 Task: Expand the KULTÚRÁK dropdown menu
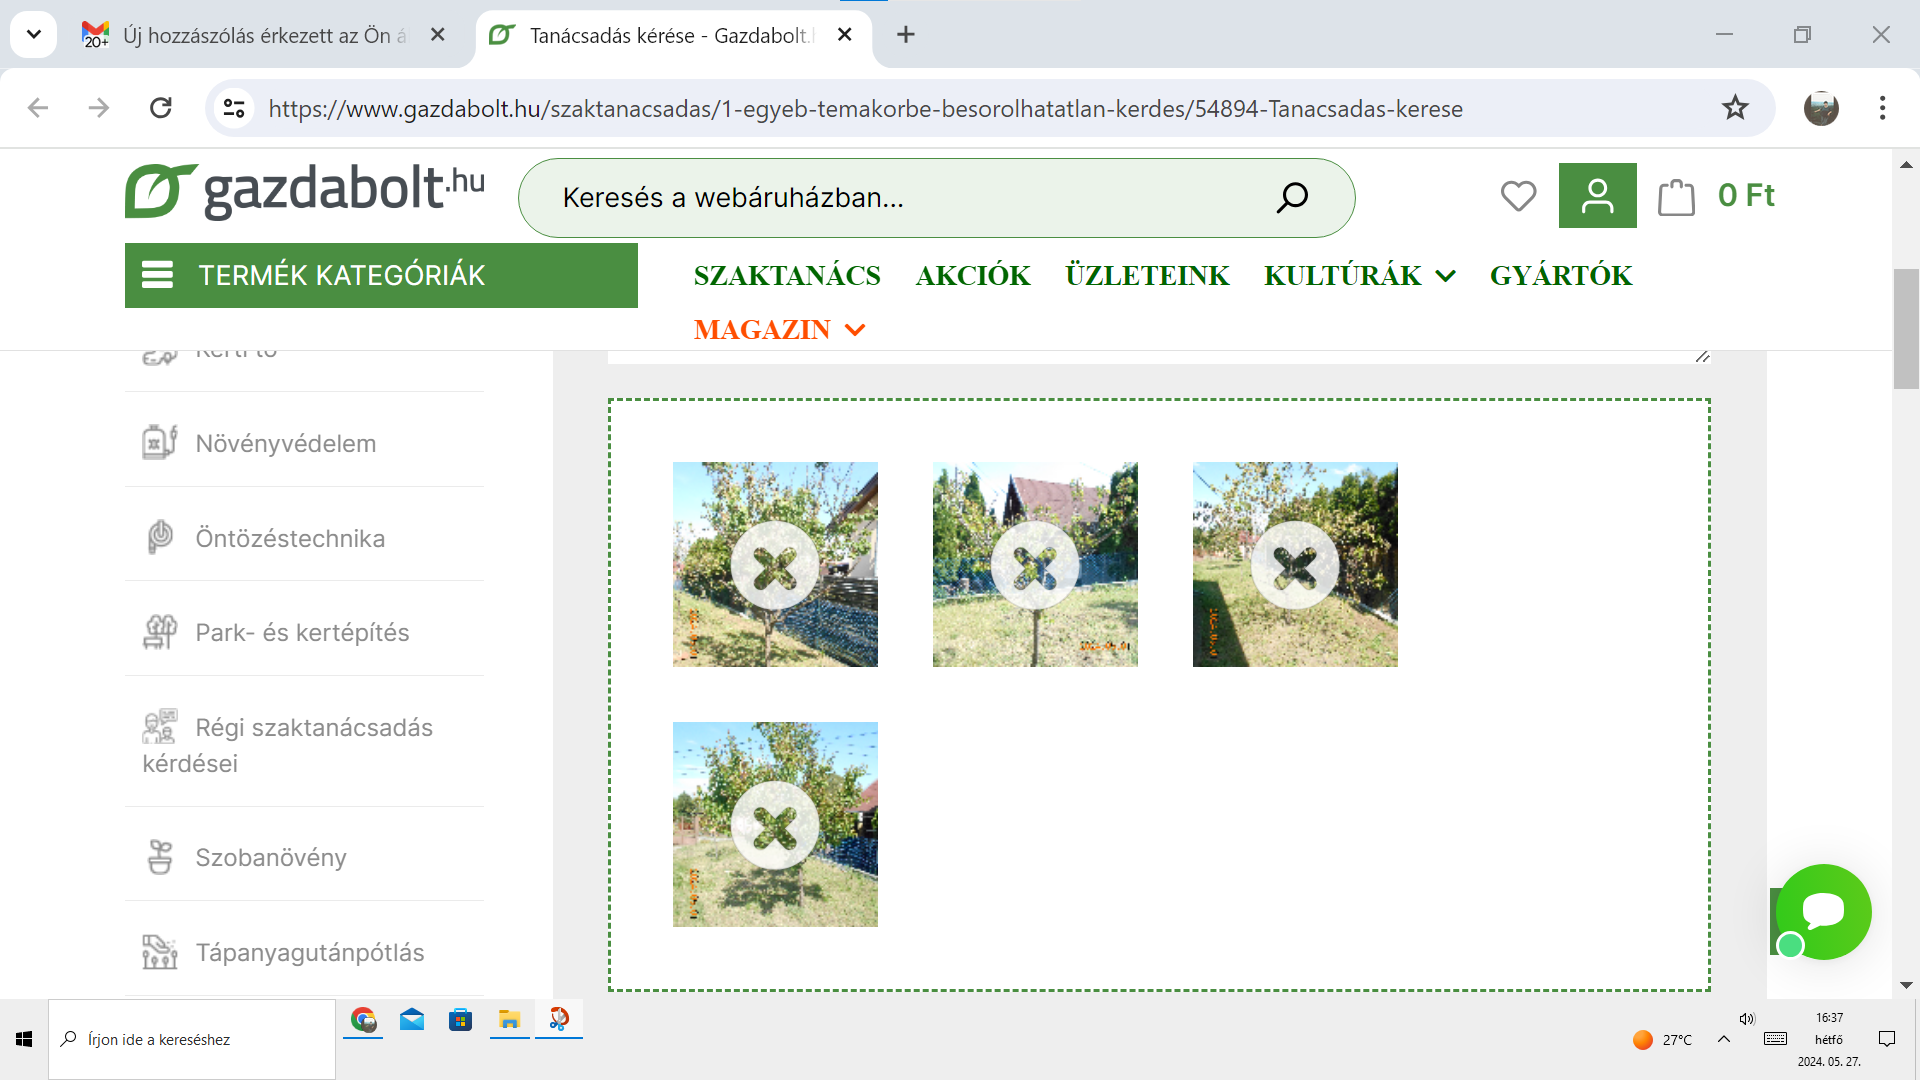1359,276
